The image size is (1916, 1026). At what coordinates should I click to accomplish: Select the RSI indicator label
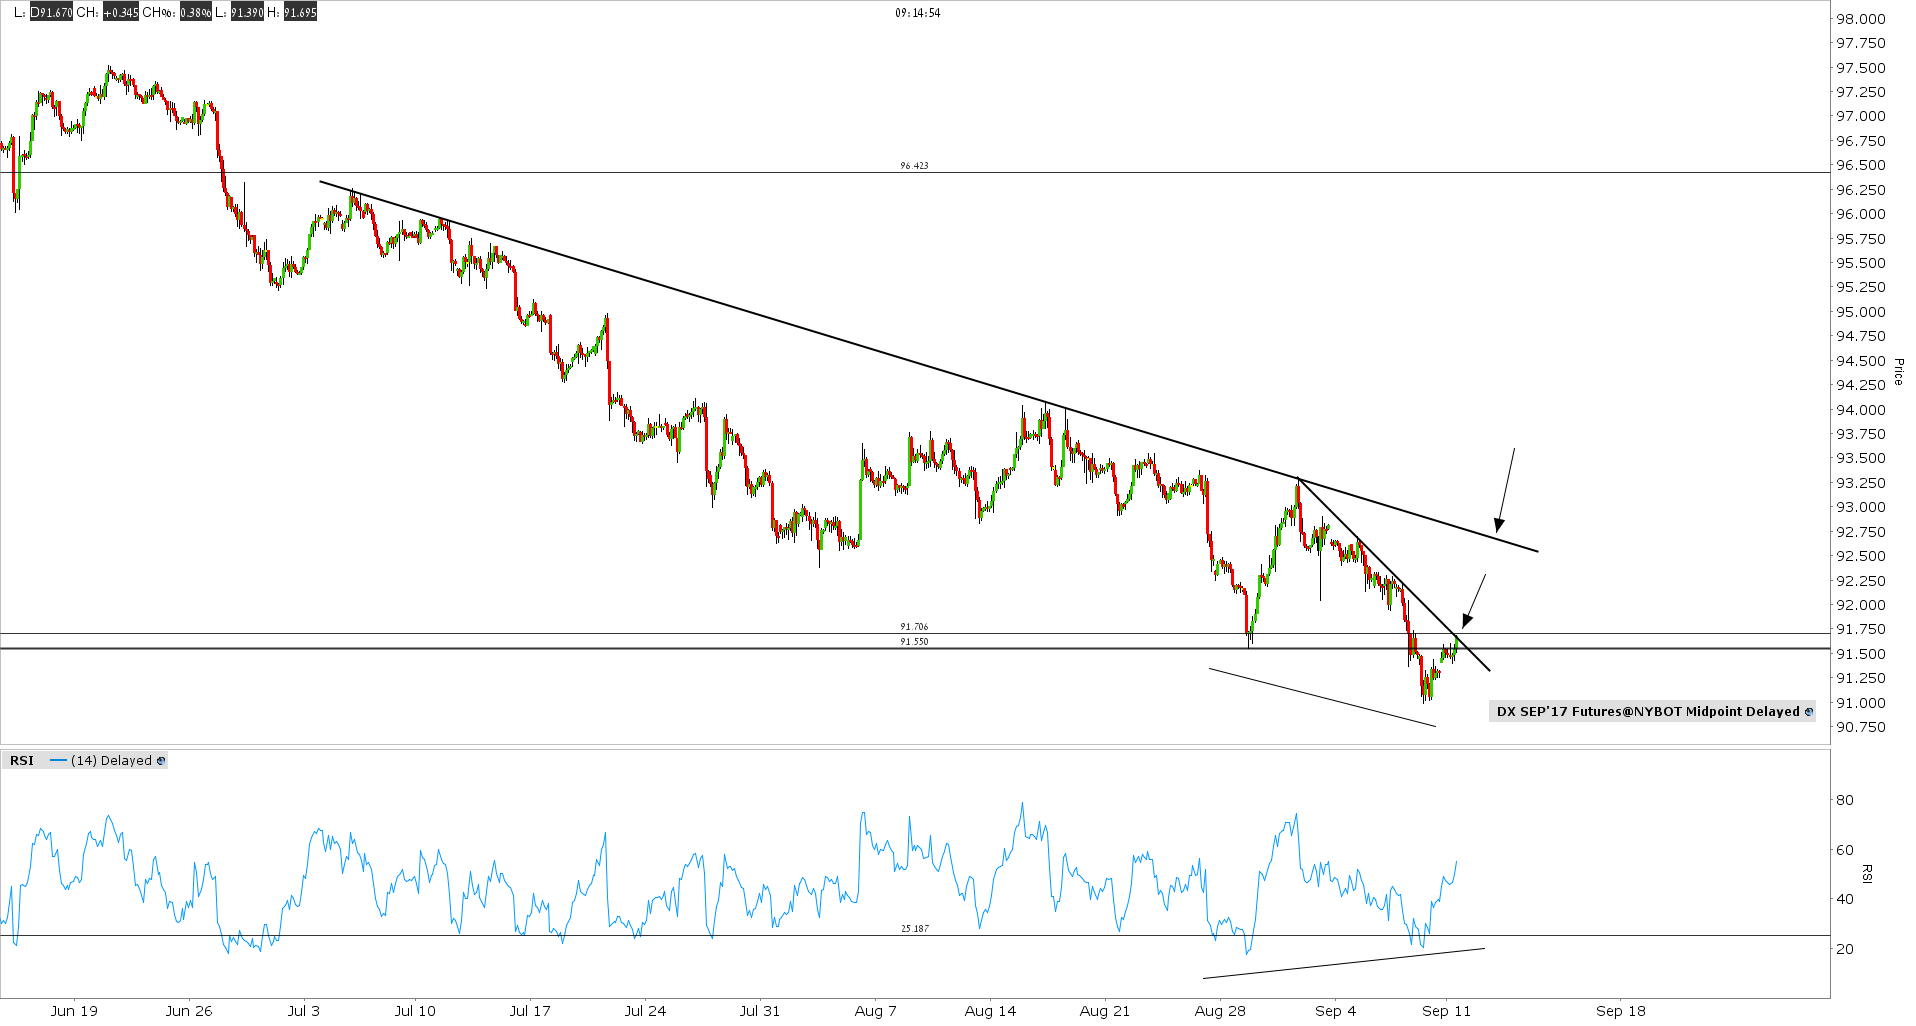(22, 761)
